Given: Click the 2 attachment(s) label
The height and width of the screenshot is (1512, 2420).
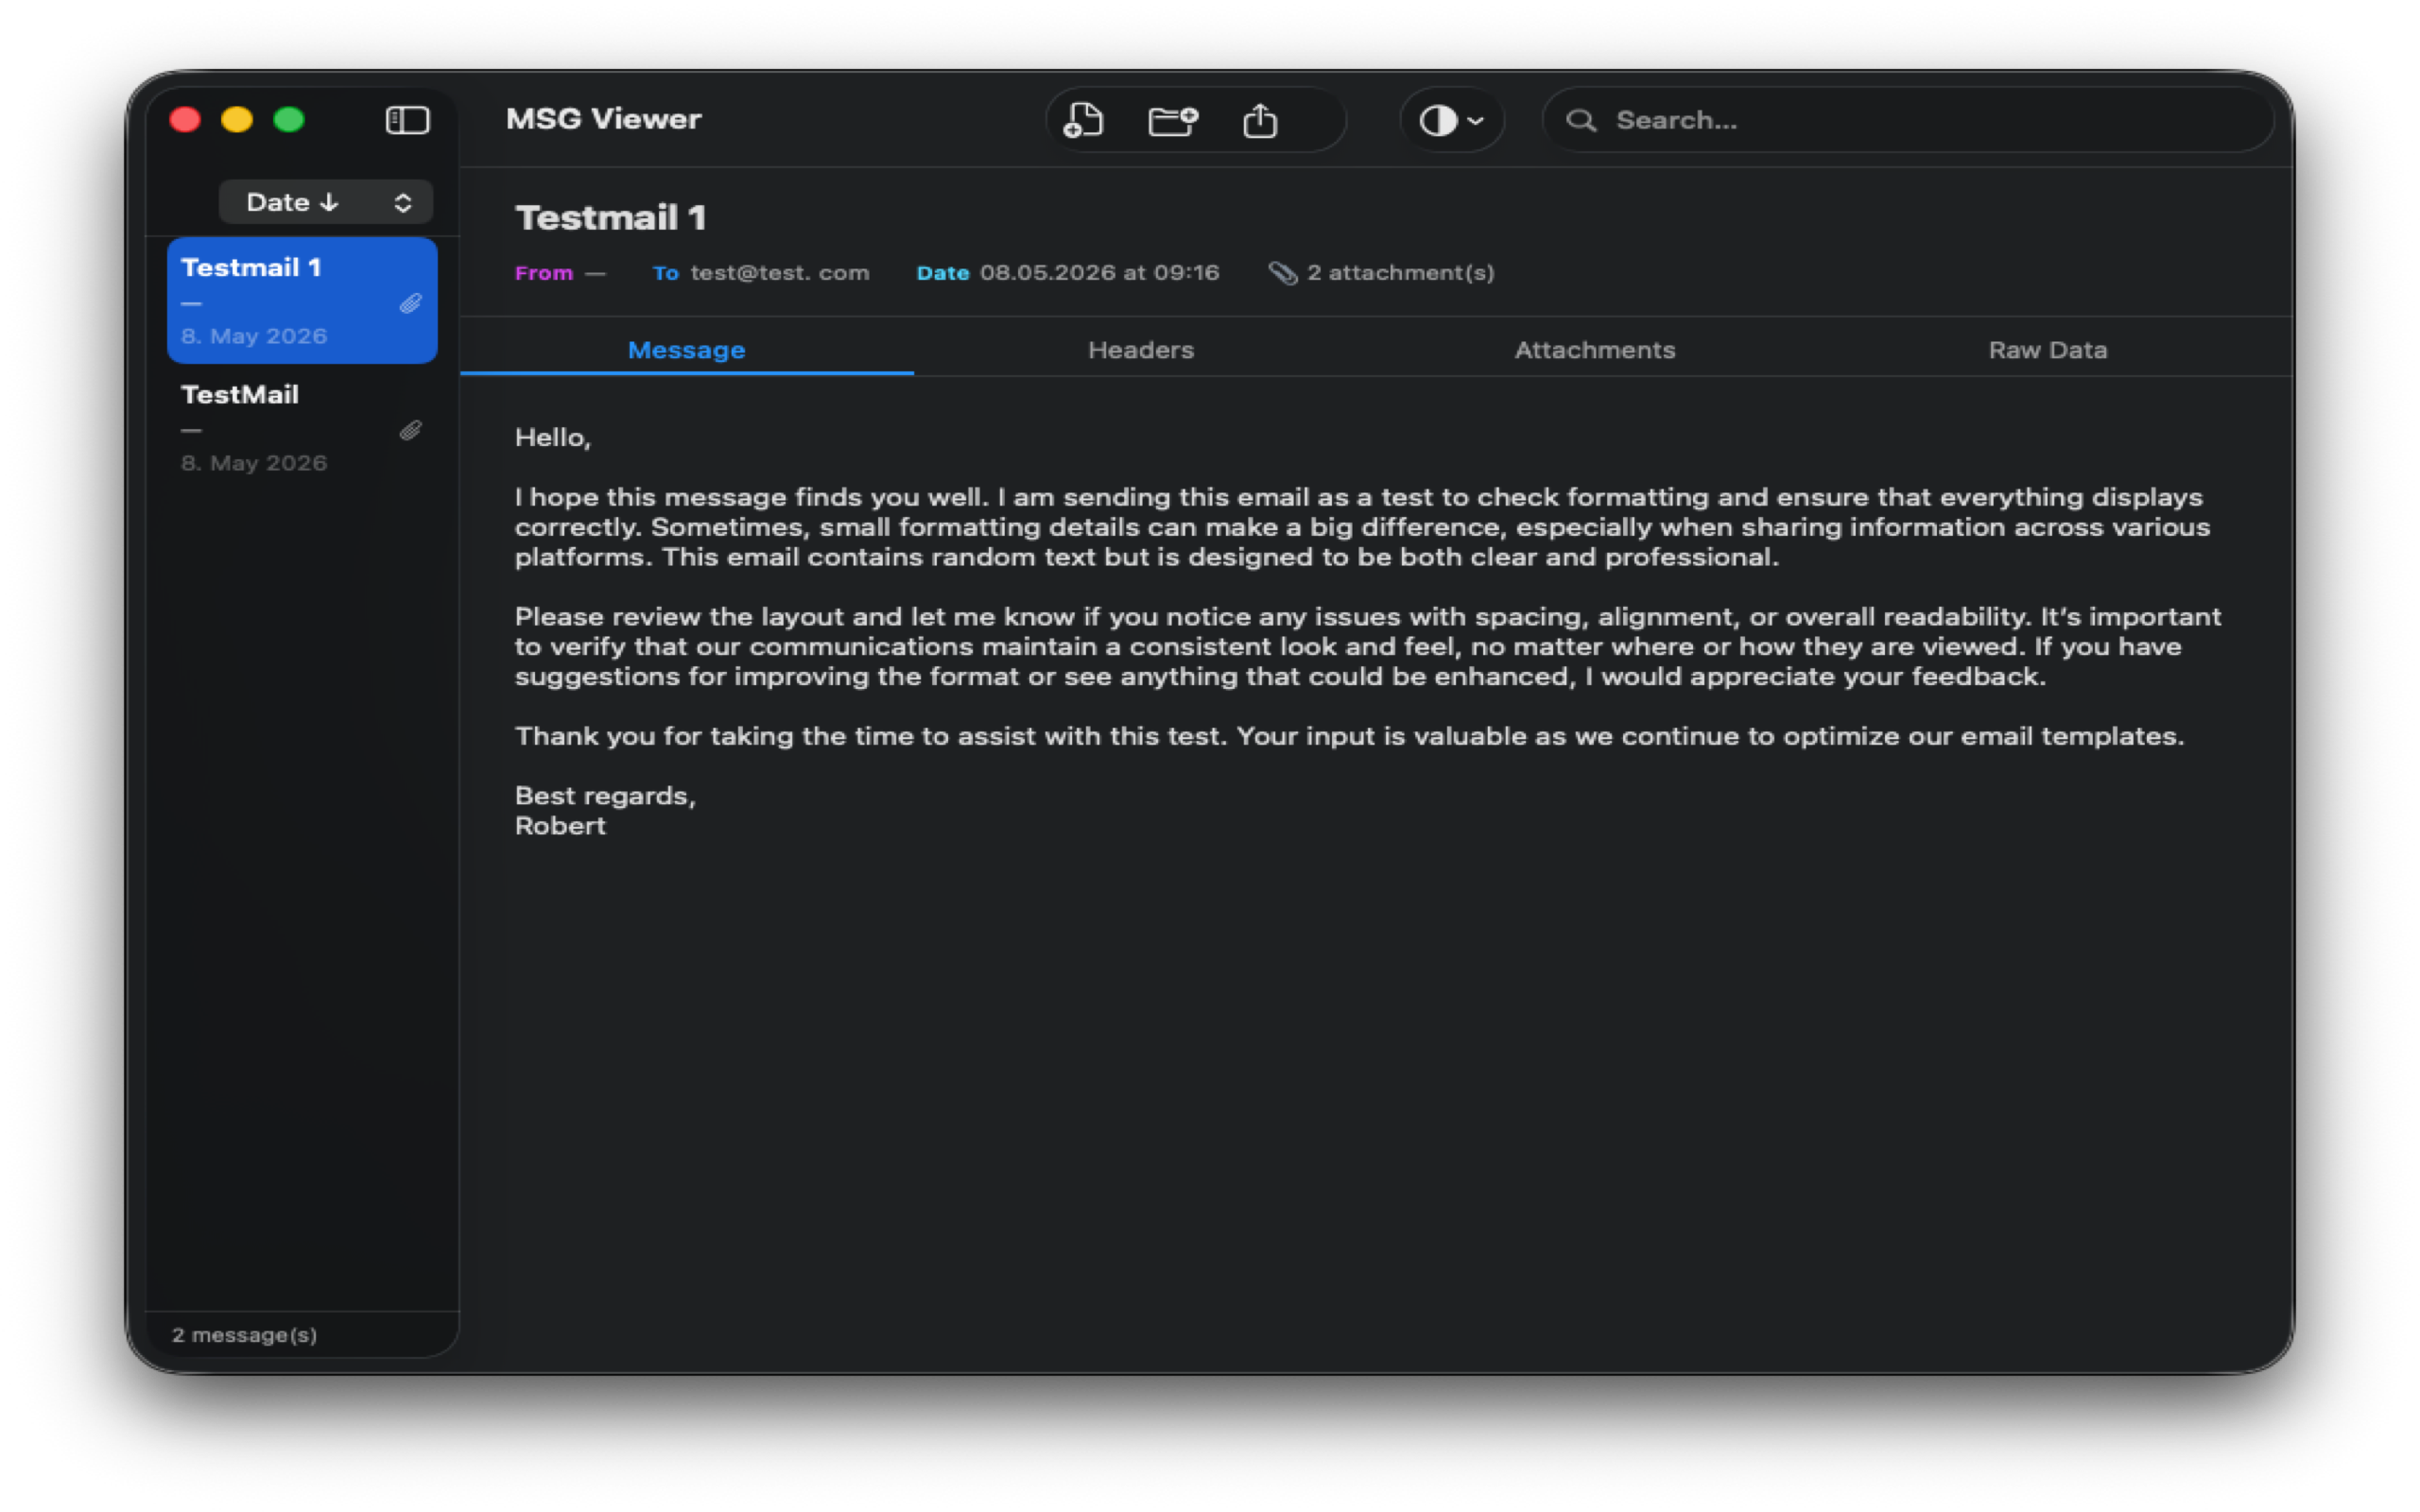Looking at the screenshot, I should pyautogui.click(x=1400, y=272).
